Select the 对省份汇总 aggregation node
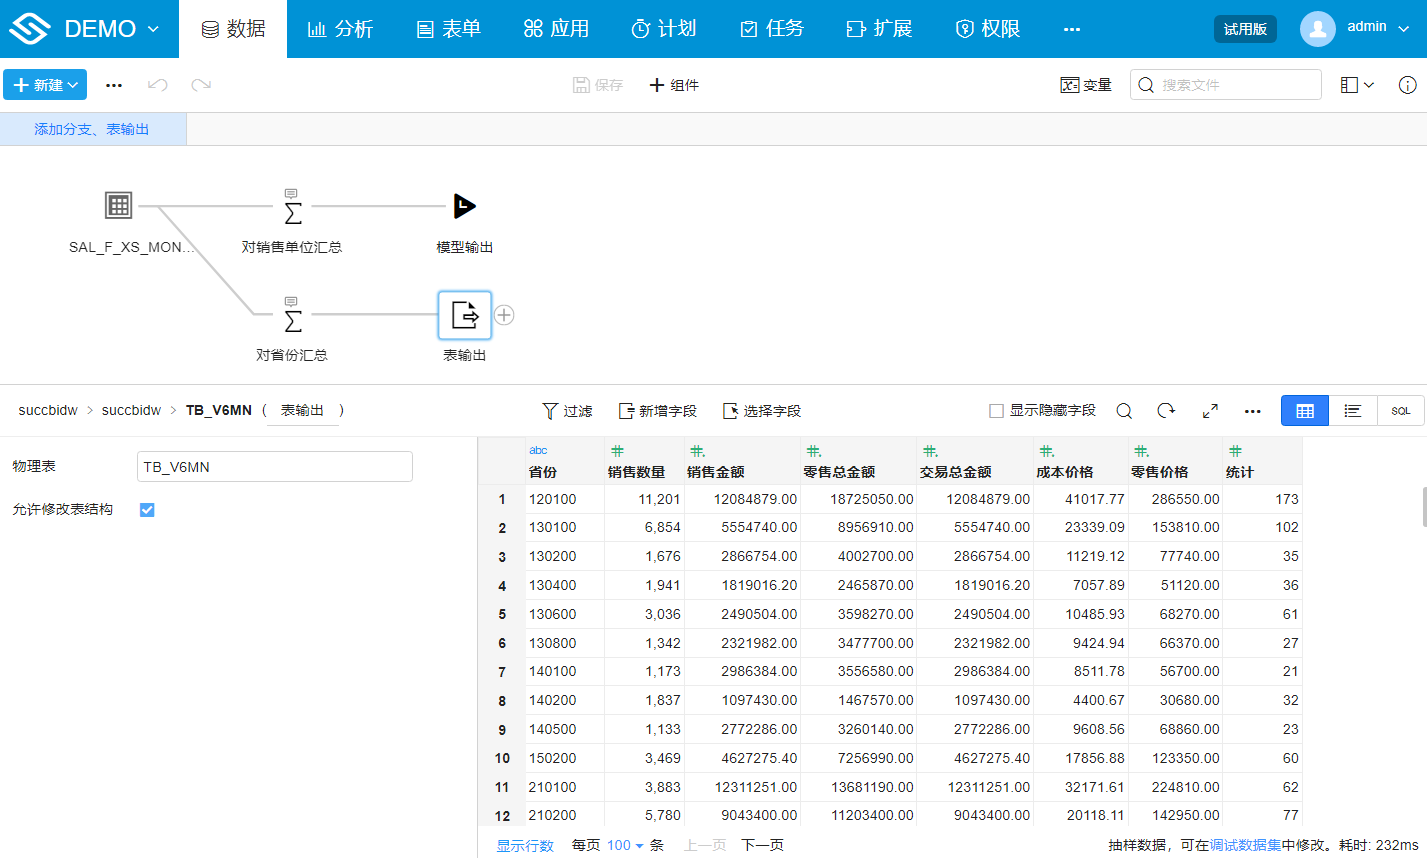 coord(292,320)
